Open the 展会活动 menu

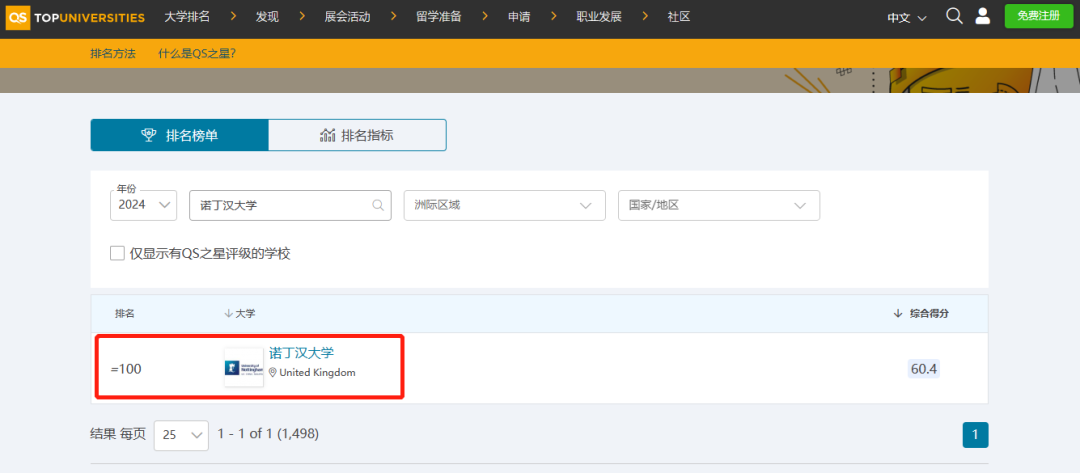348,17
